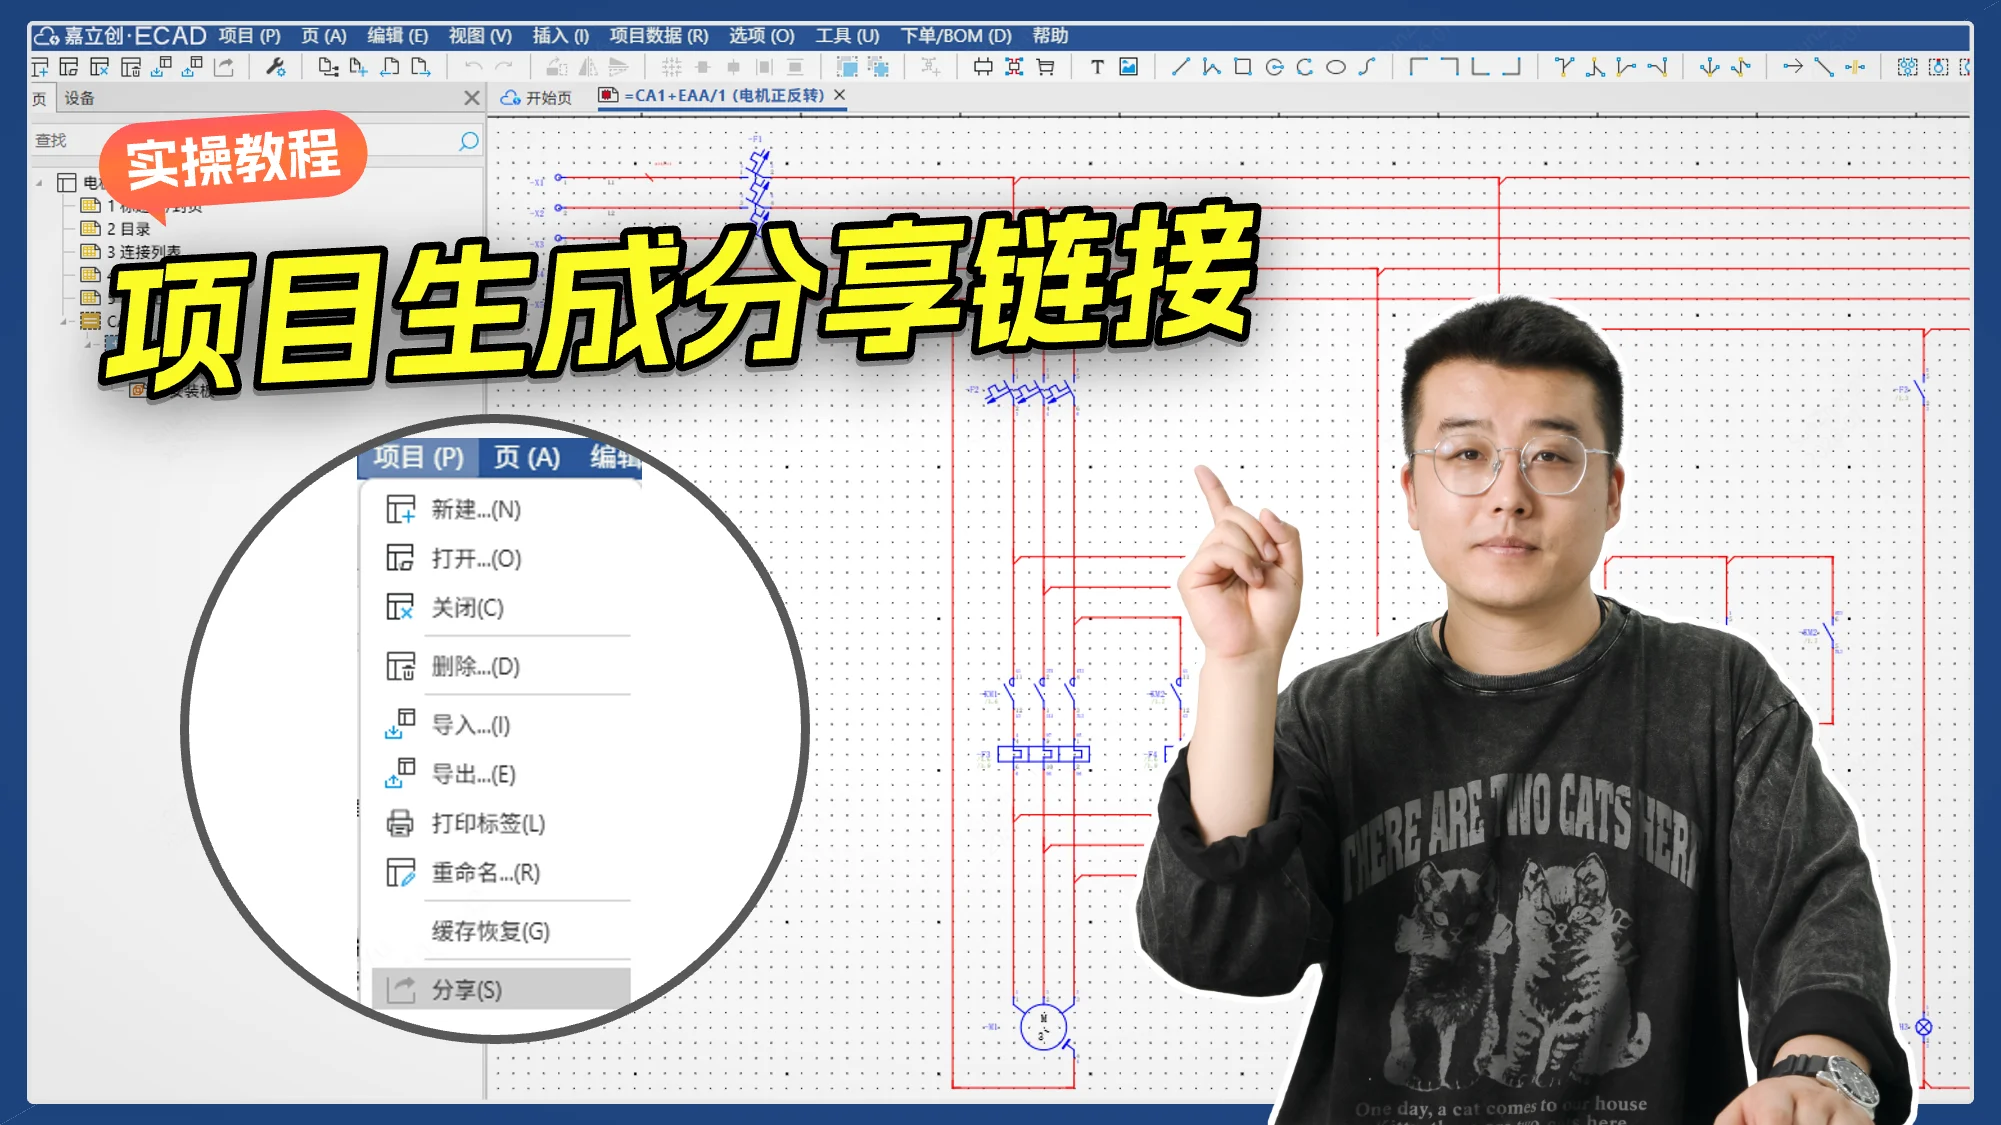The height and width of the screenshot is (1125, 2001).
Task: Click the shopping cart icon in toolbar
Action: click(1046, 67)
